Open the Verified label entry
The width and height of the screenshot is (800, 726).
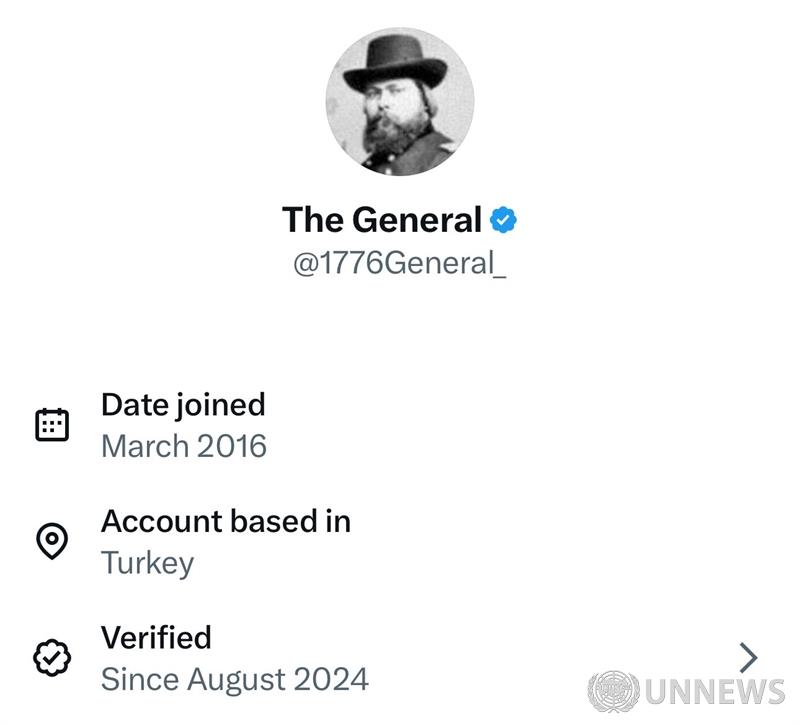pos(156,637)
